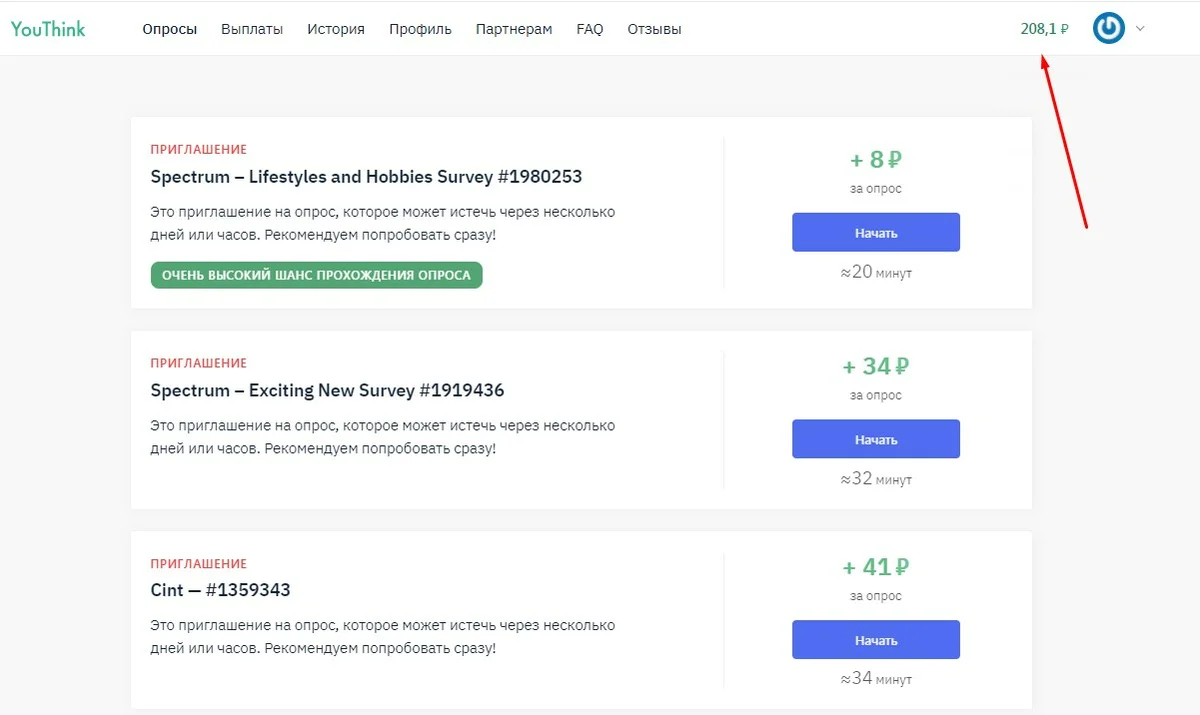Visit the FAQ page
Viewport: 1200px width, 715px height.
(x=590, y=30)
